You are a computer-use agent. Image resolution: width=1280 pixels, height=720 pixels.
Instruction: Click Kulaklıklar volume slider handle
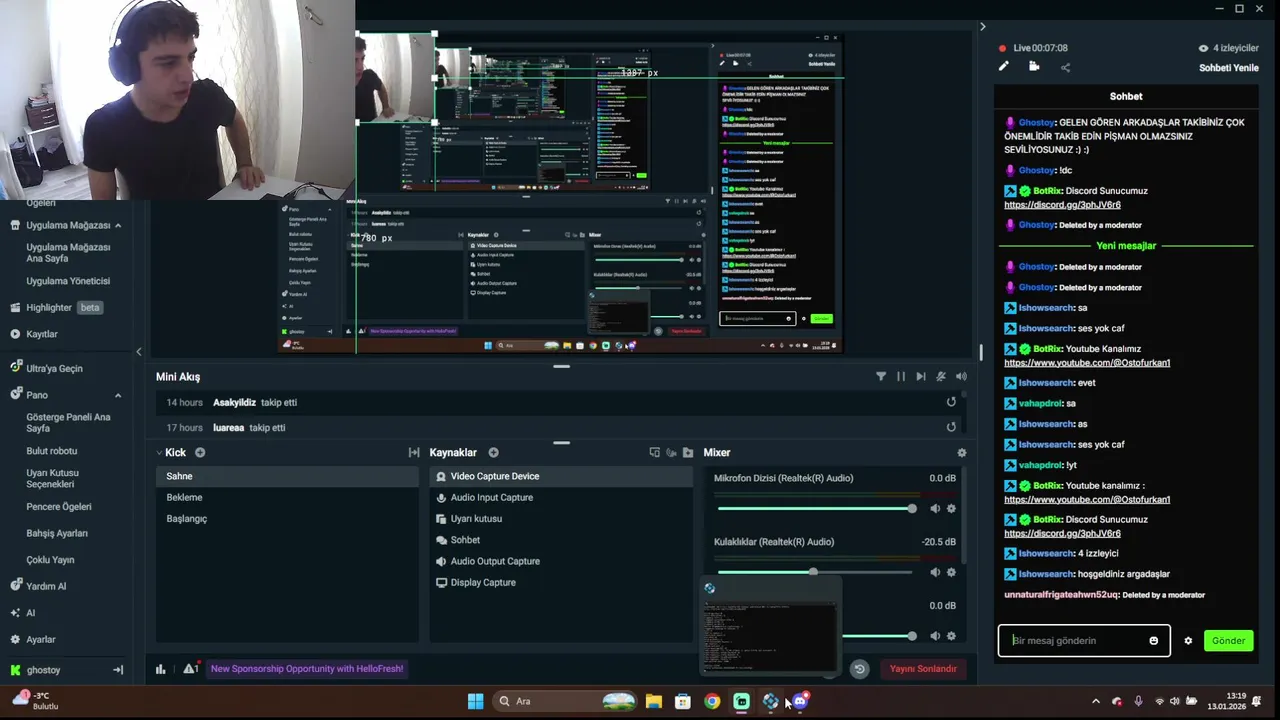coord(813,572)
